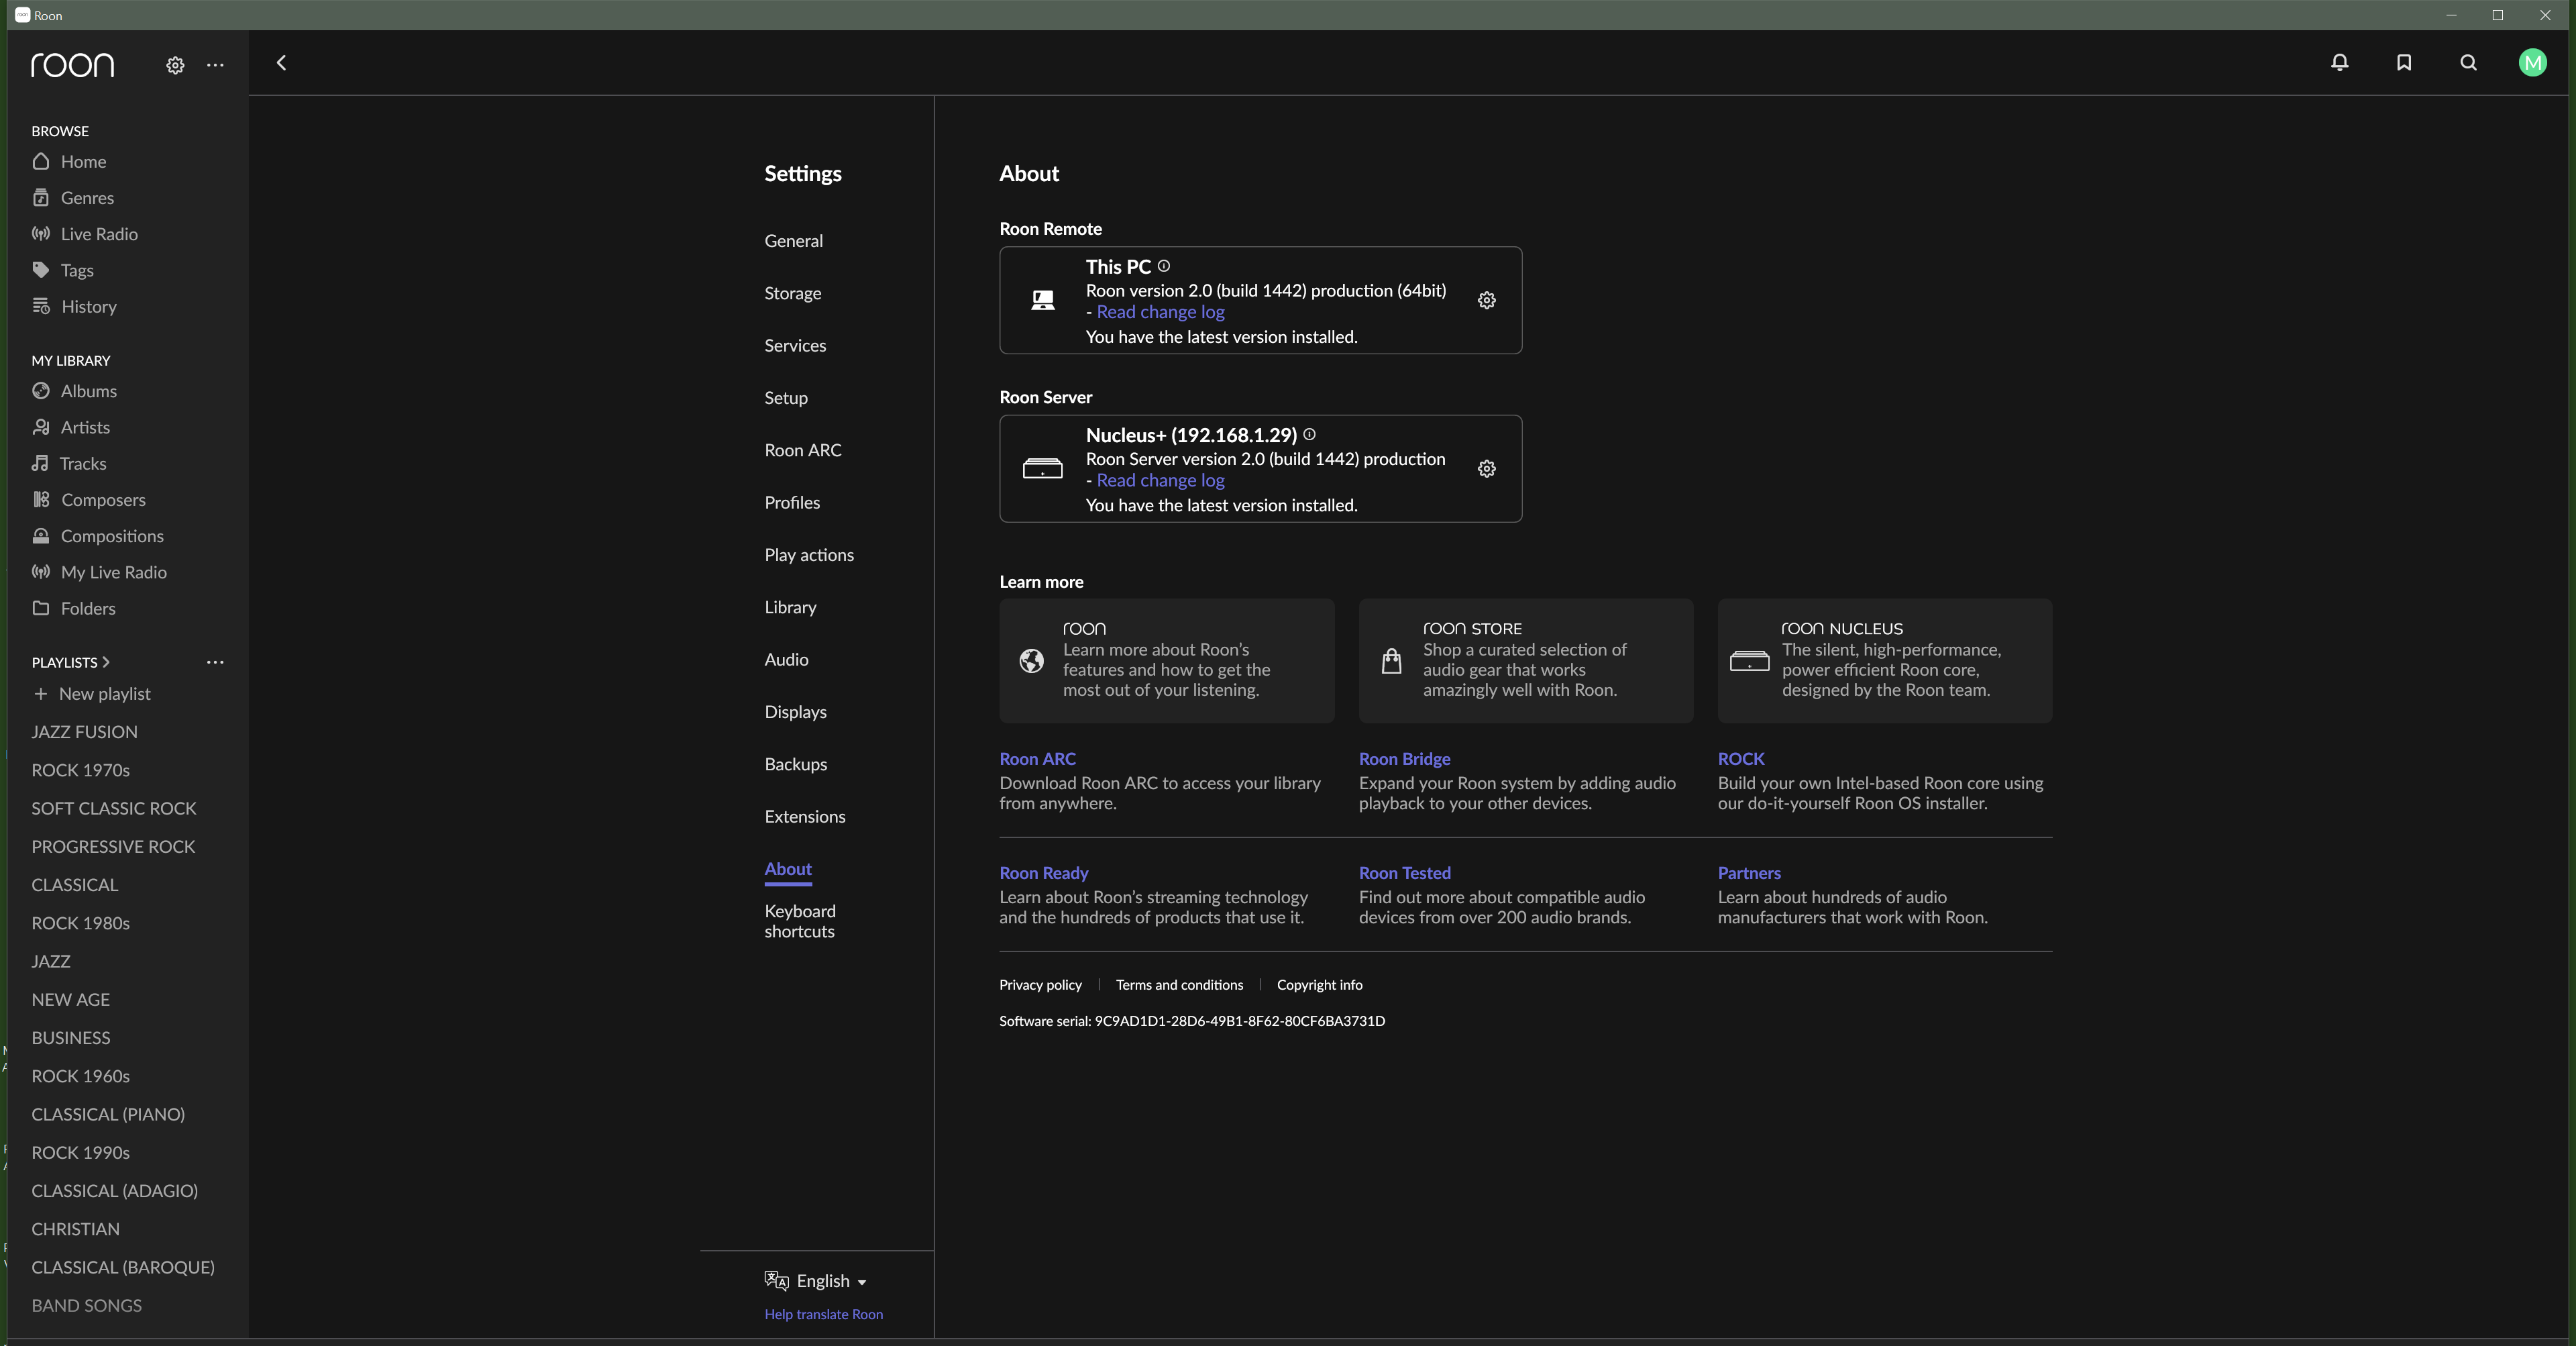Switch to Audio settings tab

pos(786,659)
